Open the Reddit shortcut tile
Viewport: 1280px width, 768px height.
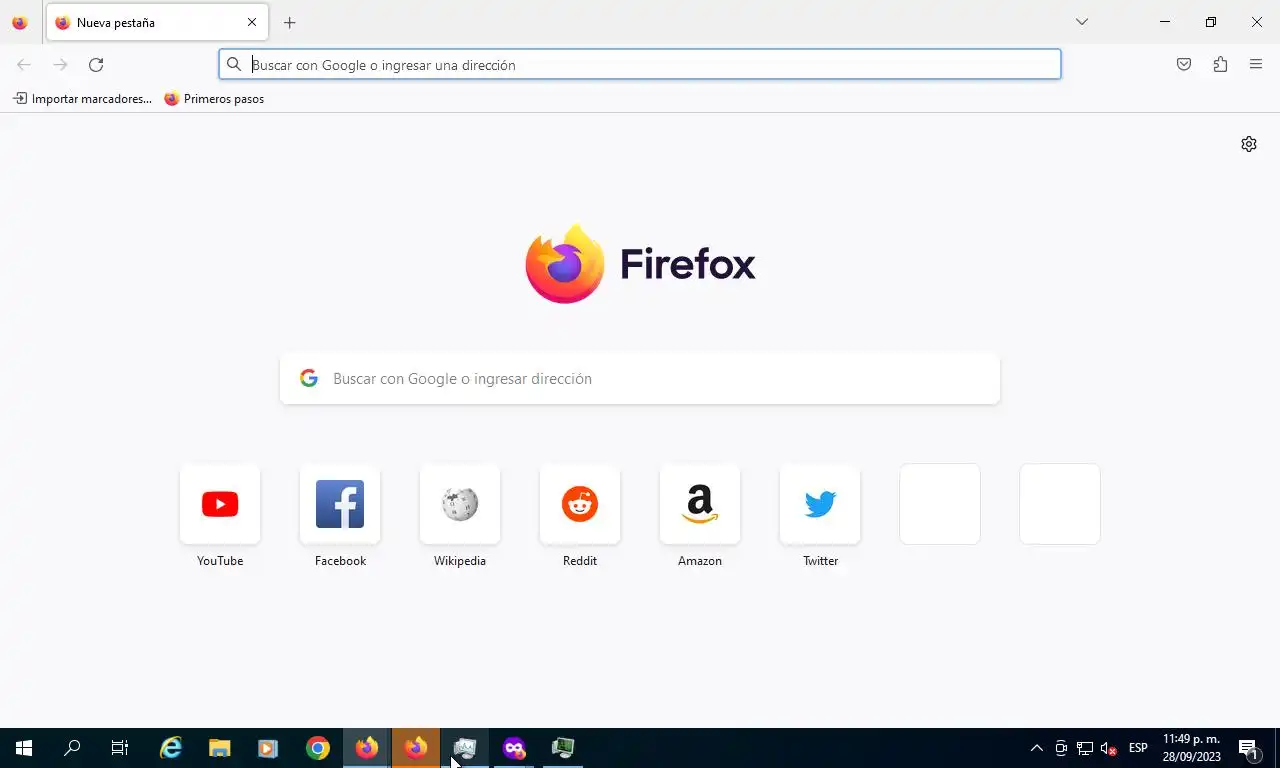(x=580, y=504)
